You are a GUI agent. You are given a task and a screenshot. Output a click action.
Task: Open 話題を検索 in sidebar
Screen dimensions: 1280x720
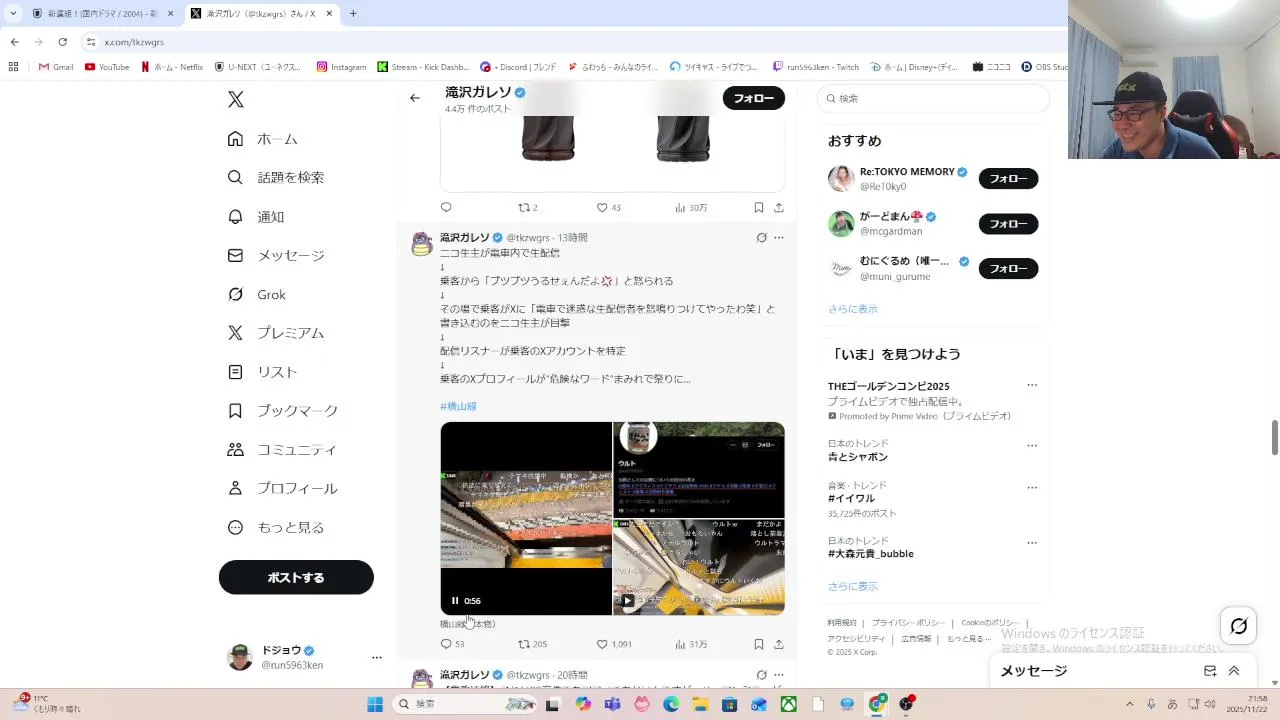pyautogui.click(x=275, y=177)
